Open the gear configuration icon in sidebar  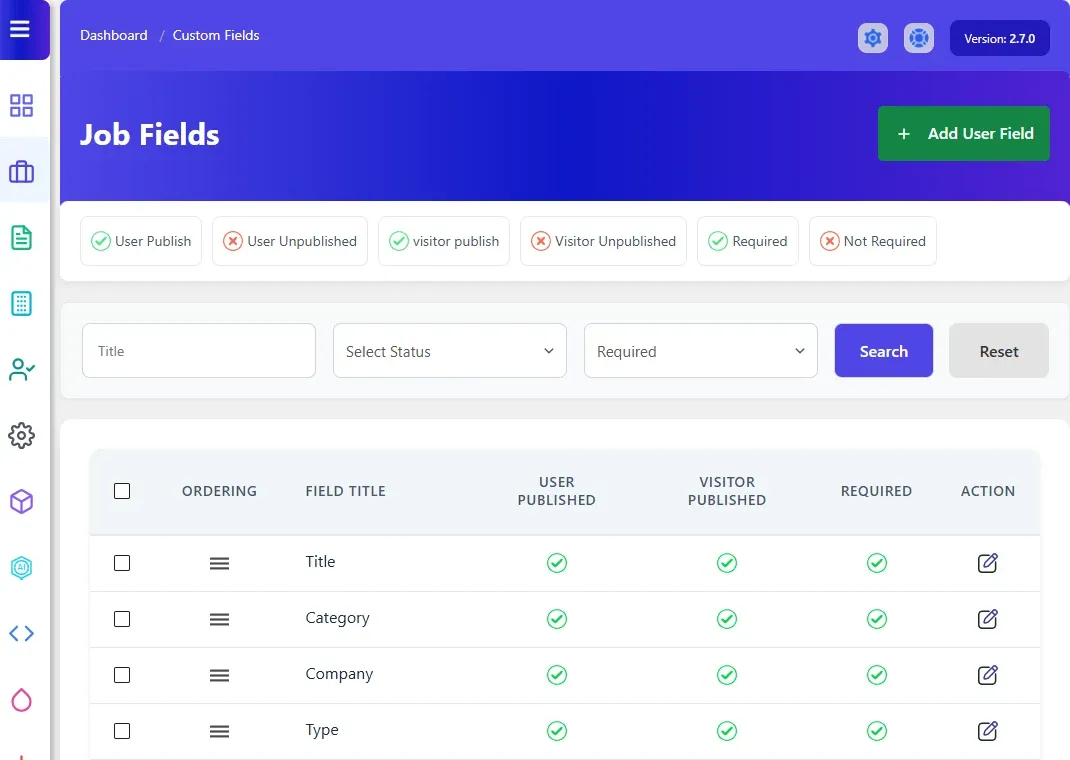pos(21,435)
